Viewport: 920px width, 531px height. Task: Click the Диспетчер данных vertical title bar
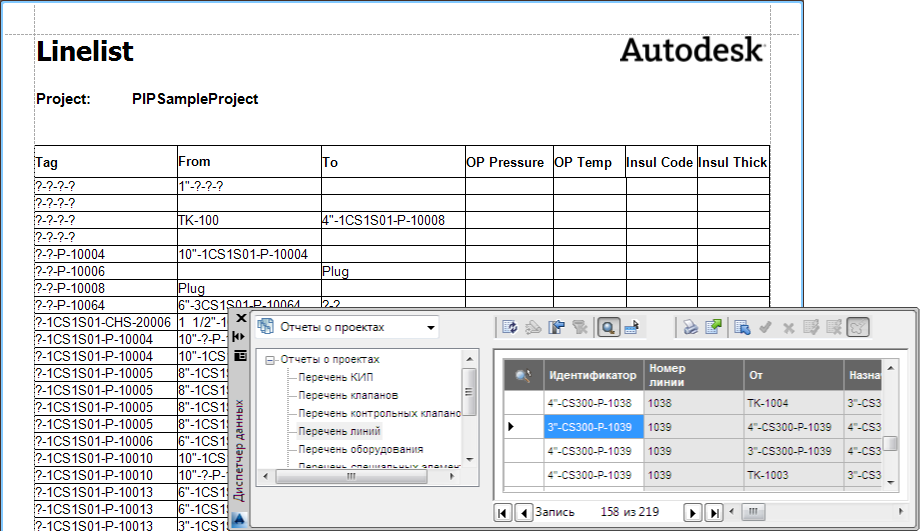point(238,449)
